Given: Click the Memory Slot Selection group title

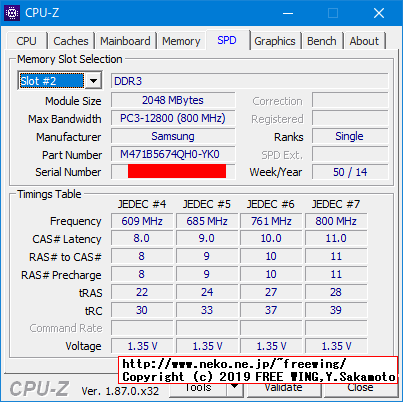Looking at the screenshot, I should [x=70, y=59].
